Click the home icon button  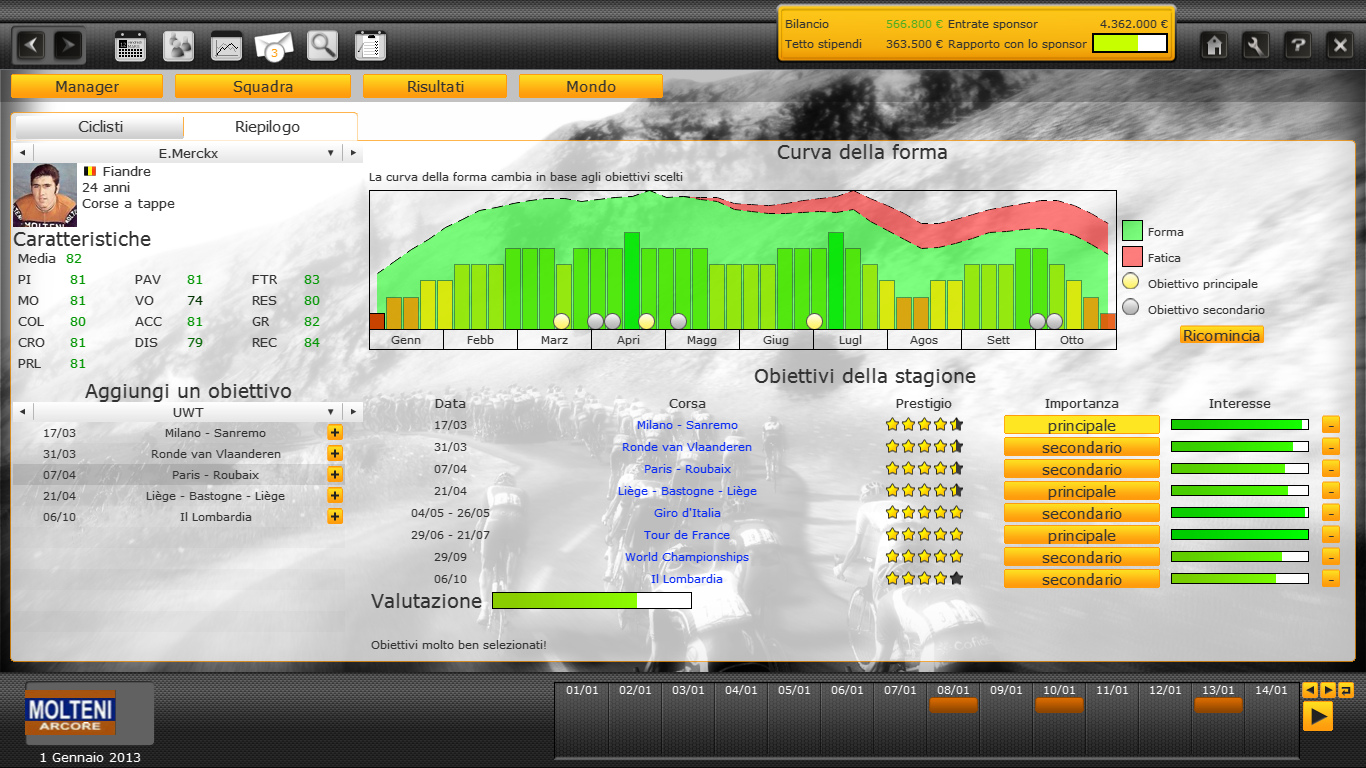click(x=1215, y=45)
